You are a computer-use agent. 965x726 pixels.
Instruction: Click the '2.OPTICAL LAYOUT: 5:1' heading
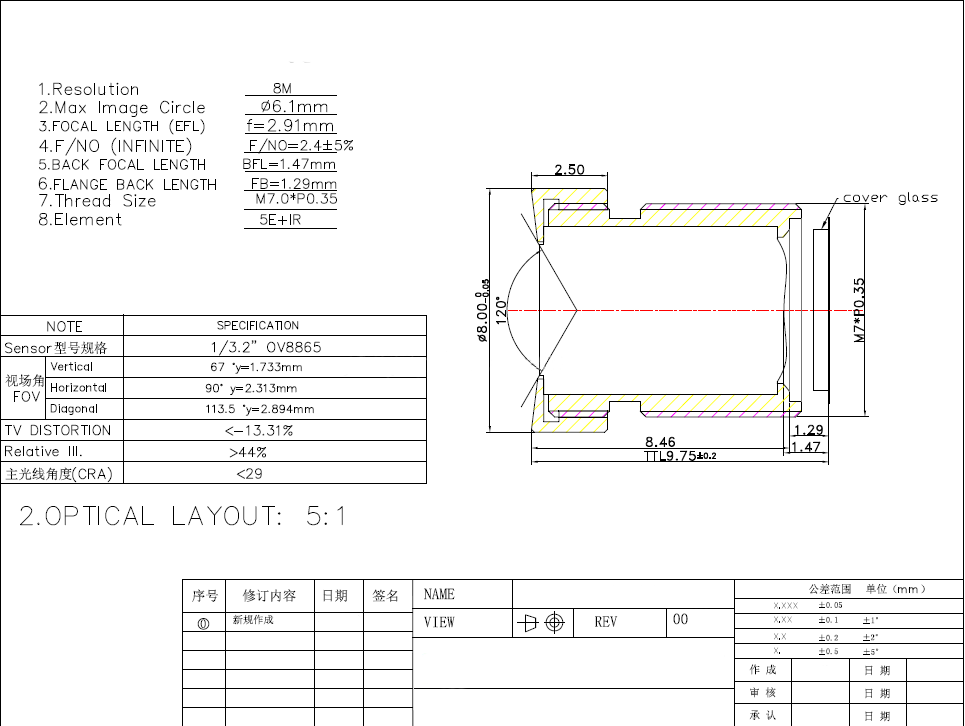coord(183,516)
